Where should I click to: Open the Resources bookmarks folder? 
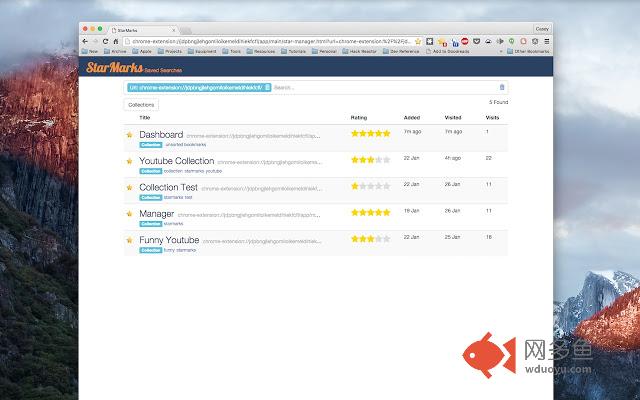coord(261,51)
